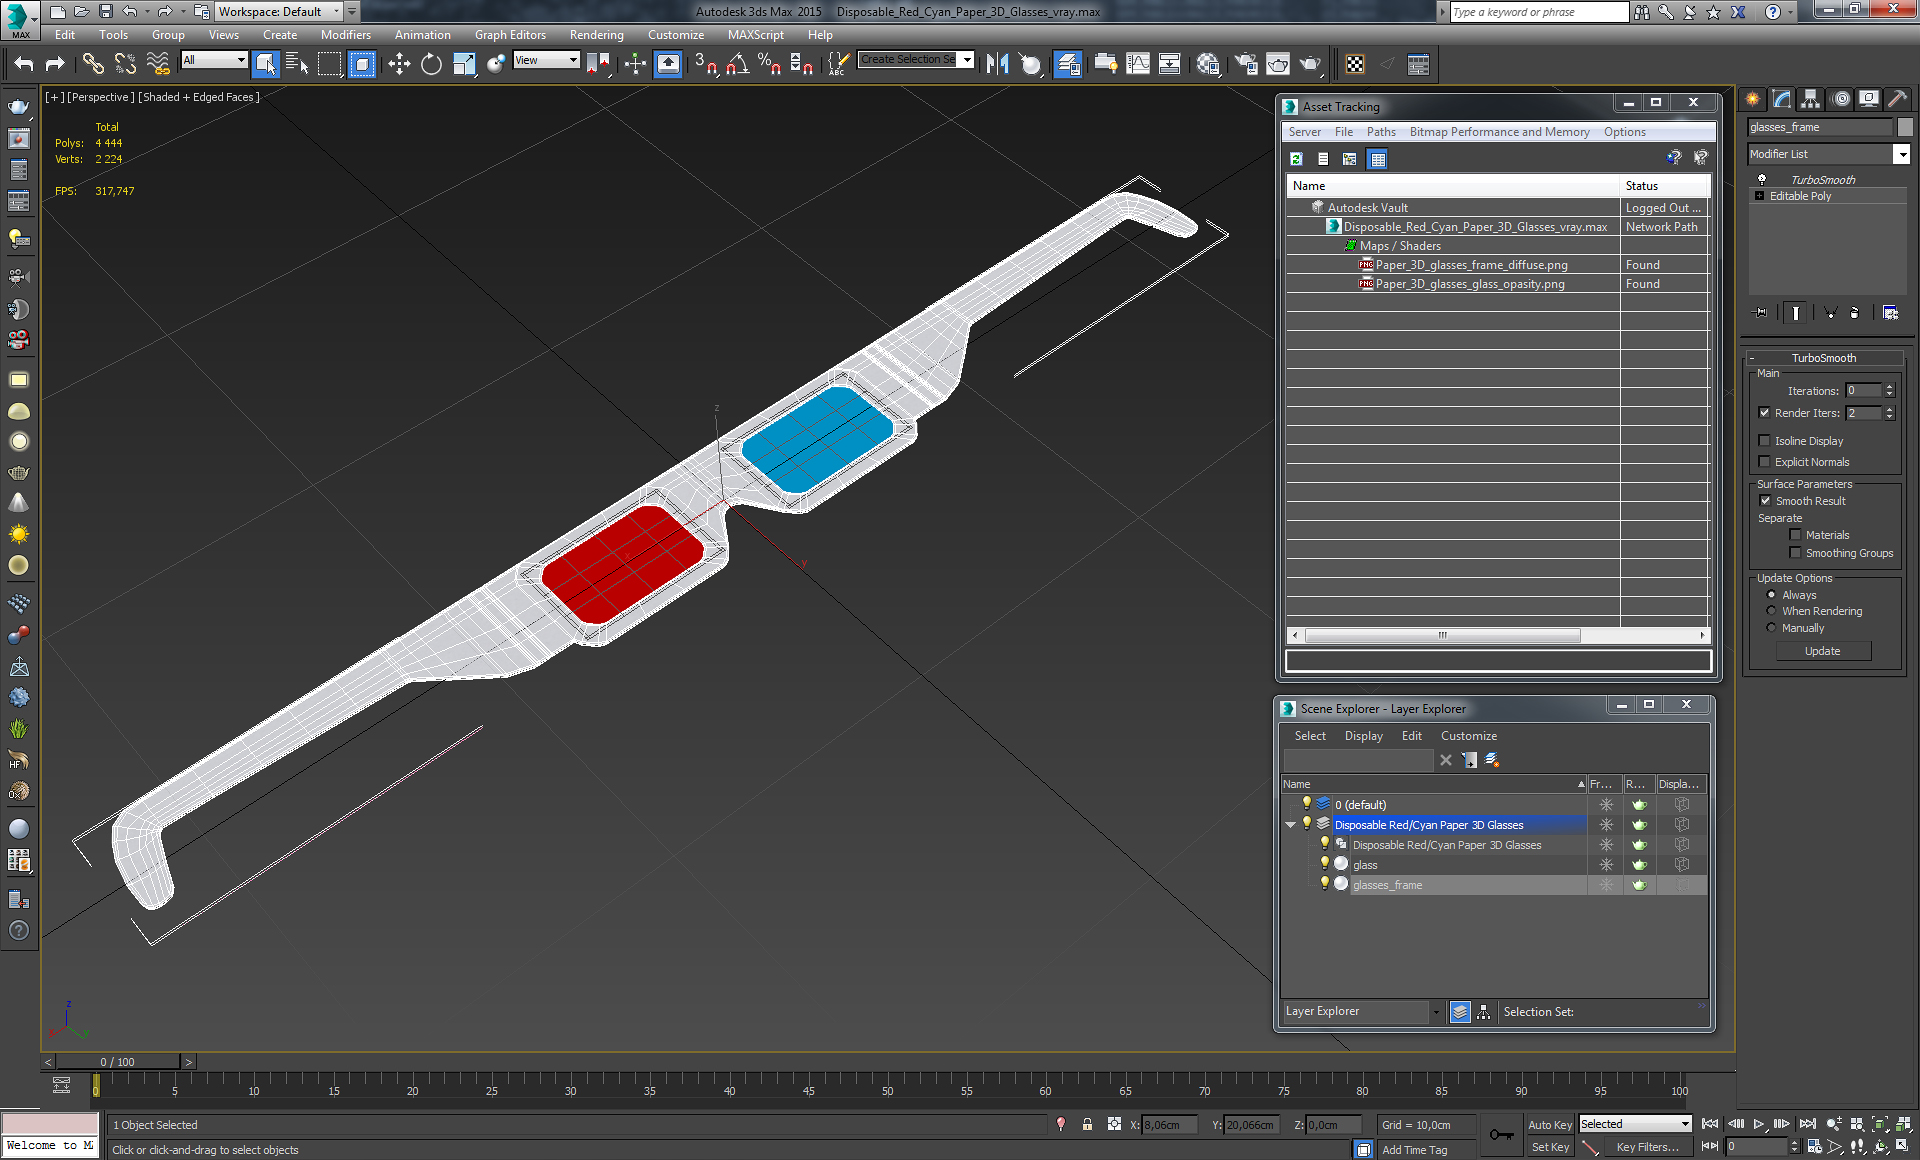Select the Rotate tool in the toolbar
Viewport: 1920px width, 1160px height.
(x=431, y=64)
